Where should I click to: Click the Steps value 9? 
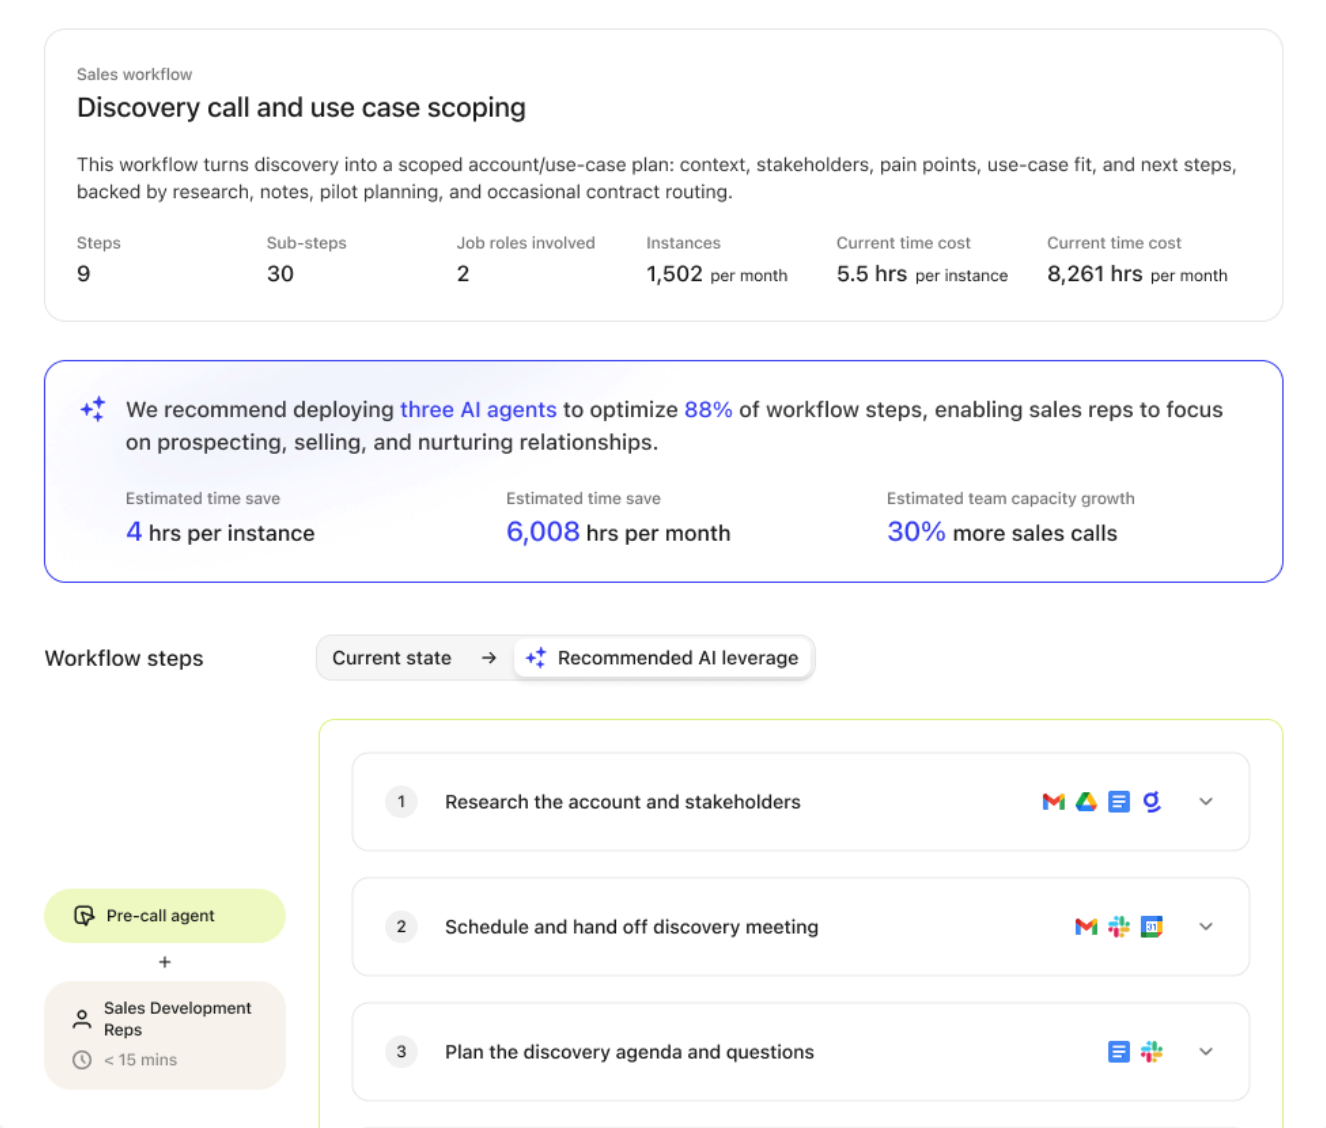pyautogui.click(x=84, y=274)
